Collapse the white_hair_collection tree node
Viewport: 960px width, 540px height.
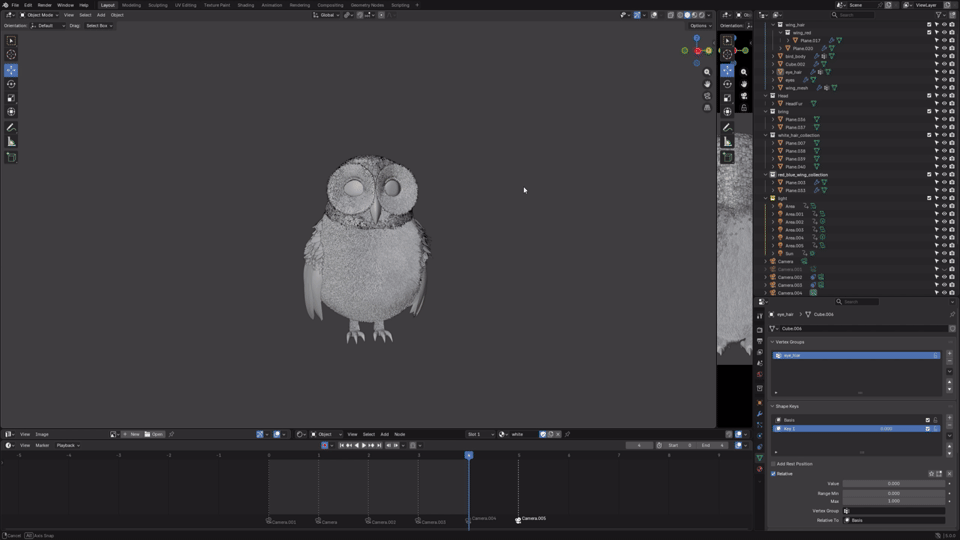click(x=766, y=135)
